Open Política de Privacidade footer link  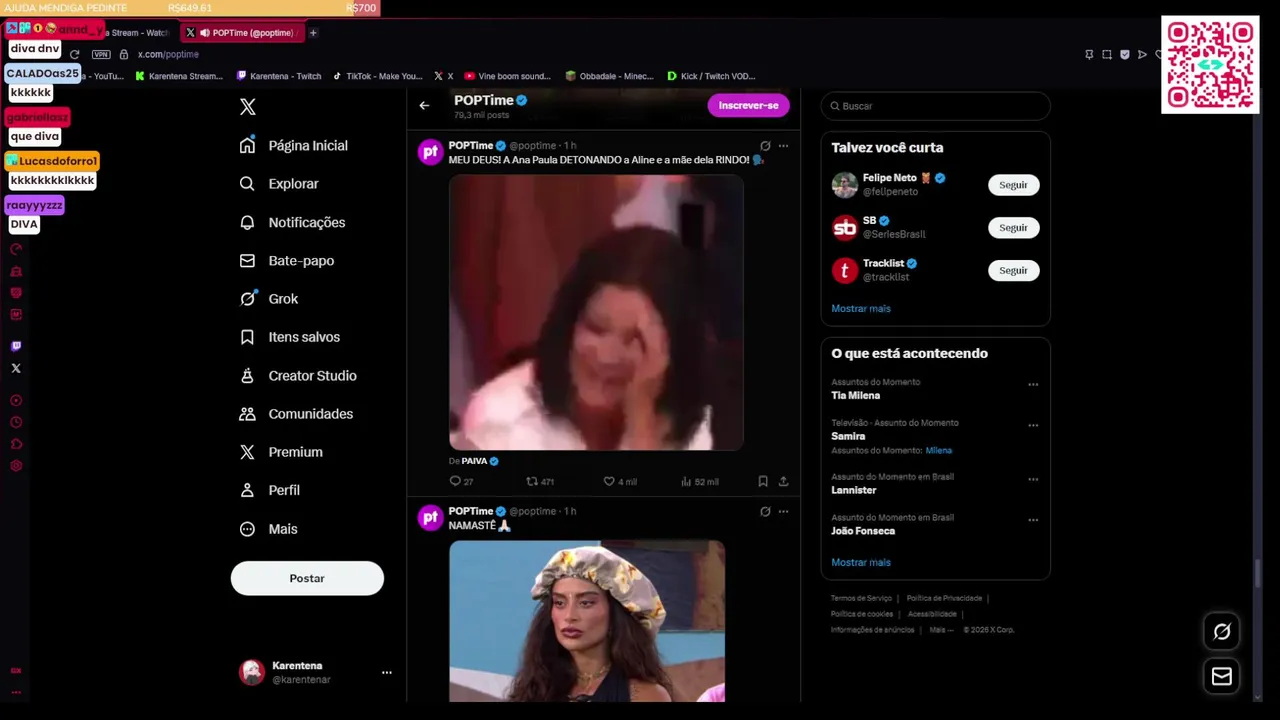944,598
